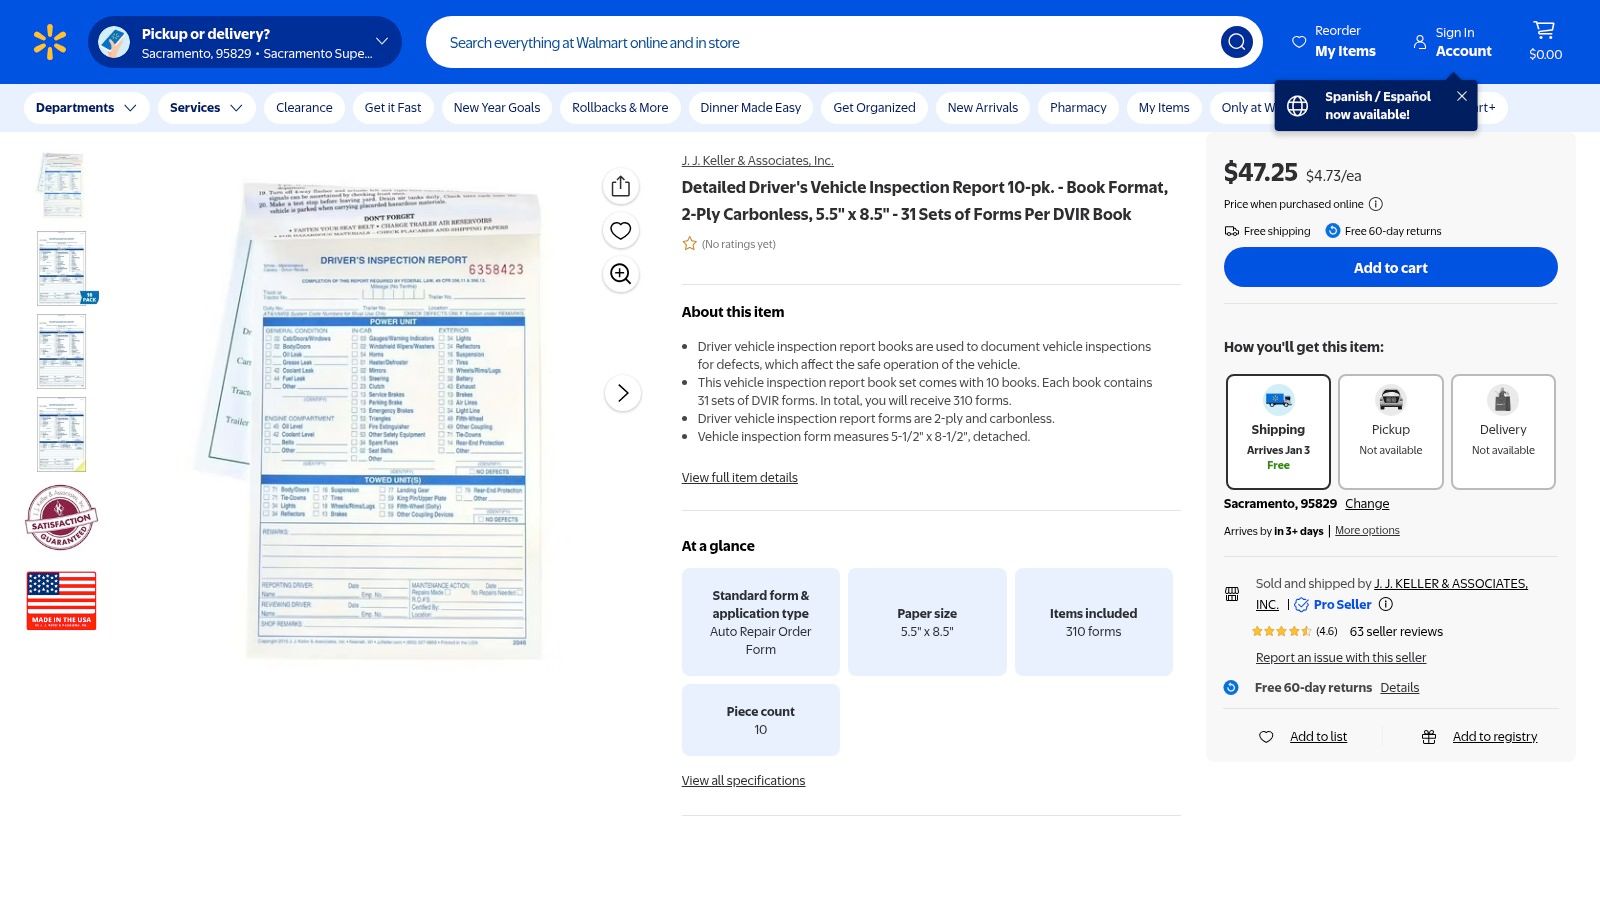The height and width of the screenshot is (900, 1600).
Task: Select fourth product thumbnail
Action: 61,434
